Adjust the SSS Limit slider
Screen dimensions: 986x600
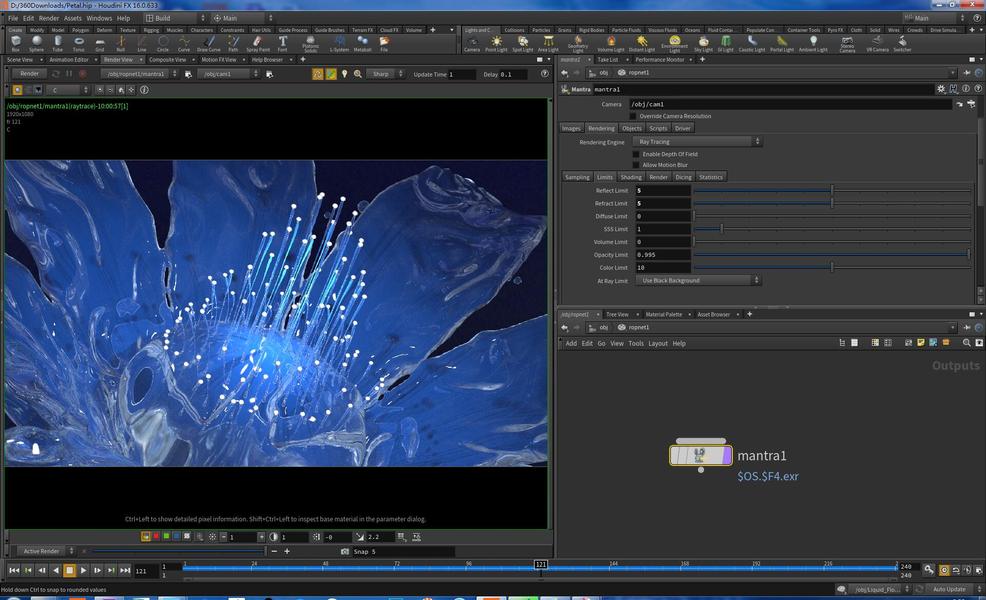click(x=832, y=229)
